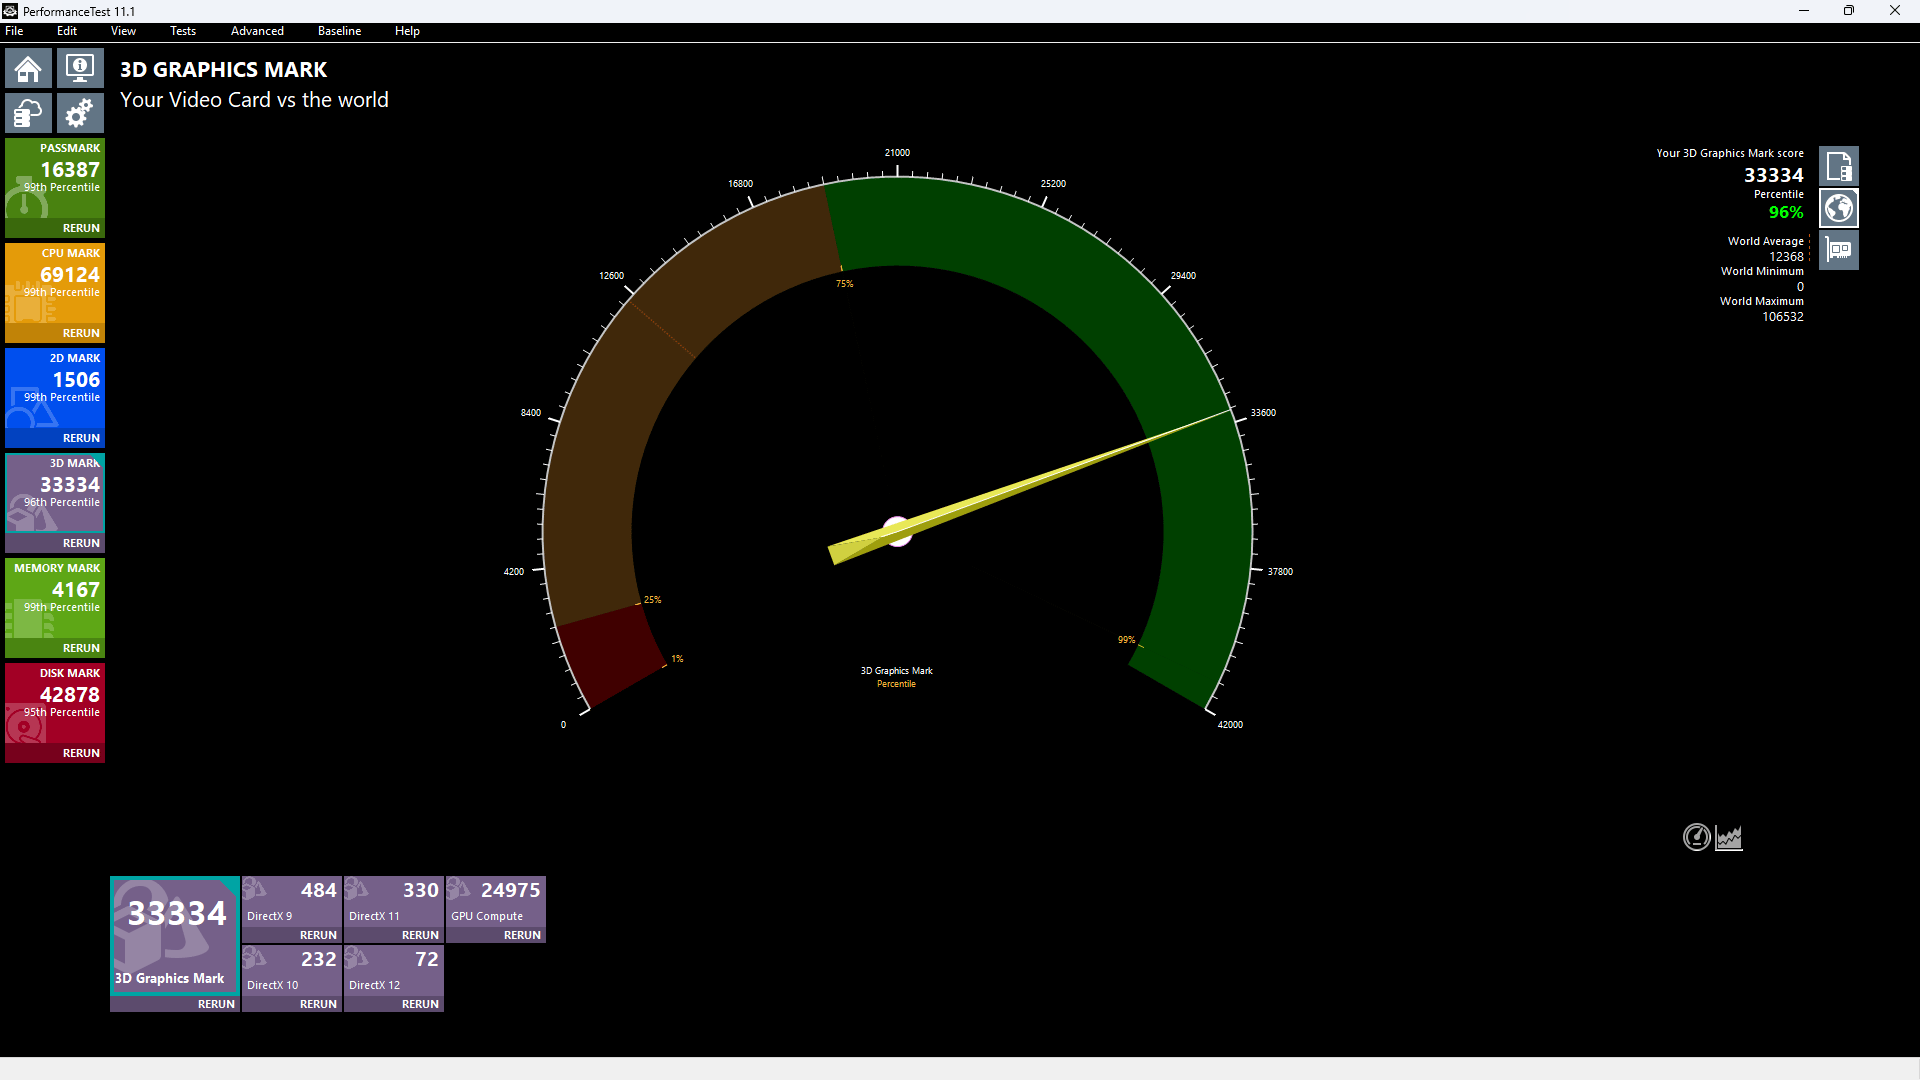Rerun the DirectX 10 test

[x=318, y=1004]
